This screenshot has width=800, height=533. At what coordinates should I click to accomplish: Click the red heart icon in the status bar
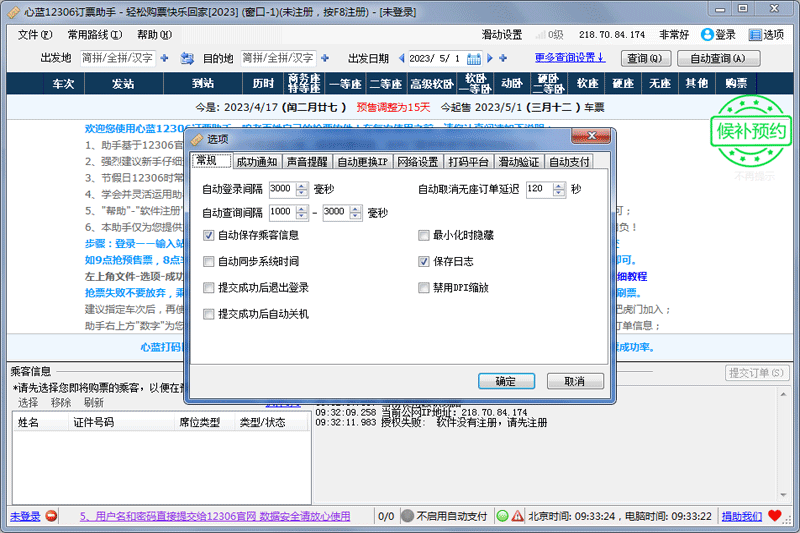(x=774, y=516)
